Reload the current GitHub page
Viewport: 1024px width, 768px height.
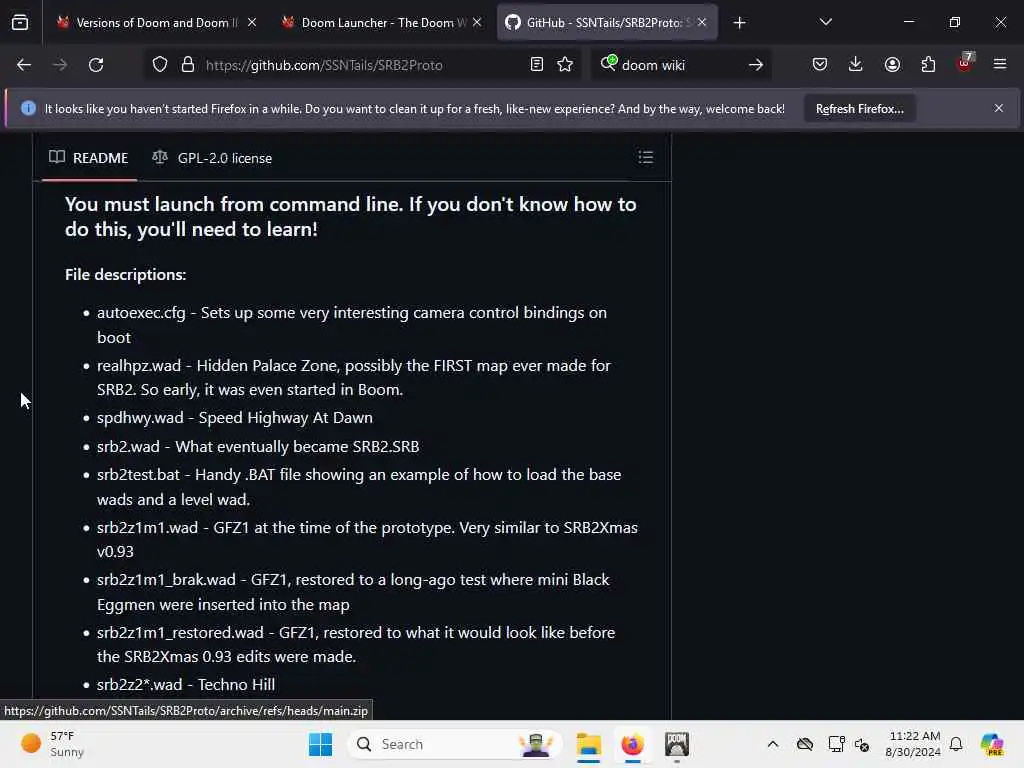pos(96,65)
